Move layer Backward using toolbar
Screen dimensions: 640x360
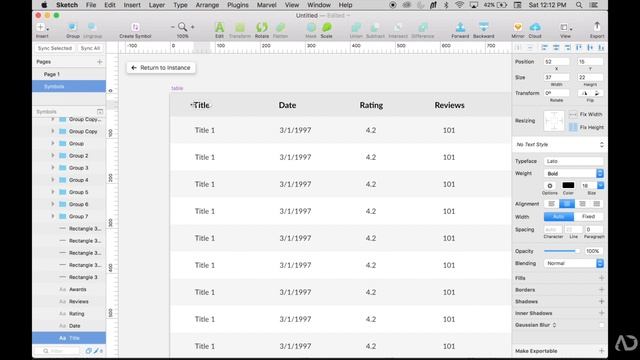pos(484,27)
